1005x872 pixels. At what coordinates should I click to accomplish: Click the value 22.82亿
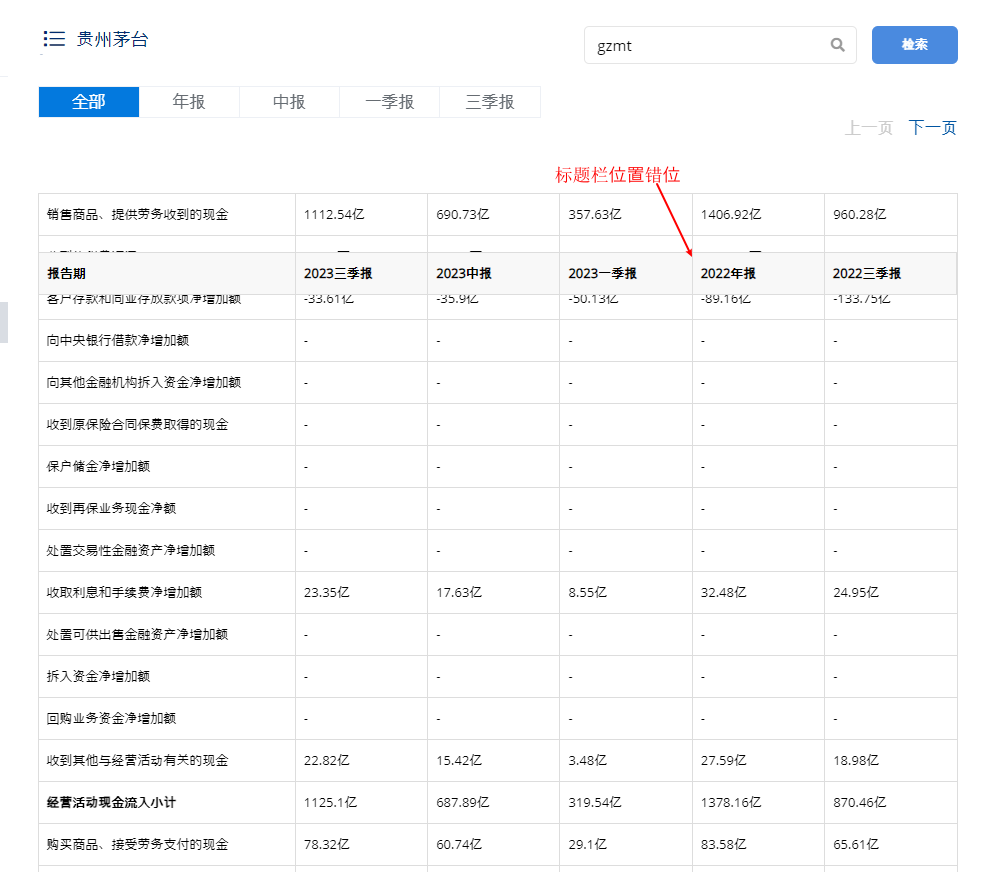click(326, 760)
